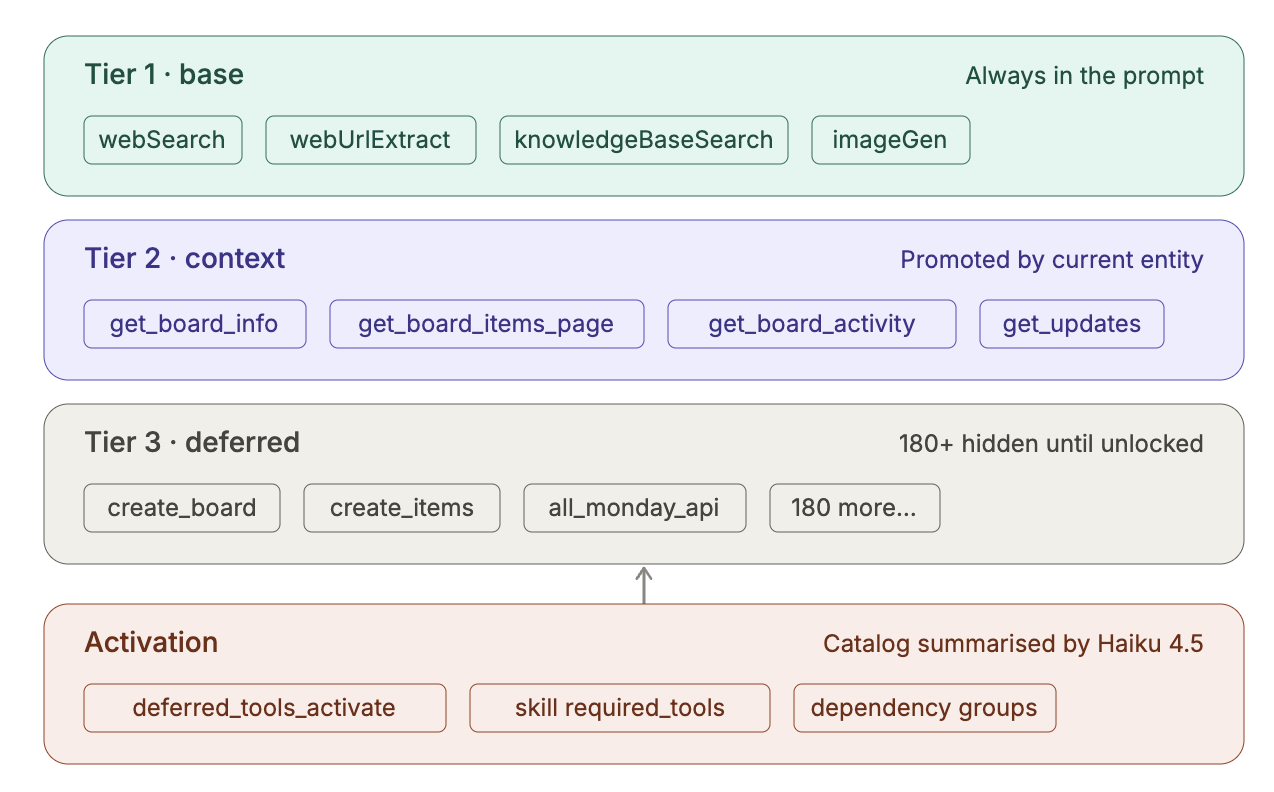The height and width of the screenshot is (792, 1274).
Task: Select the get_updates chip
Action: [x=1072, y=324]
